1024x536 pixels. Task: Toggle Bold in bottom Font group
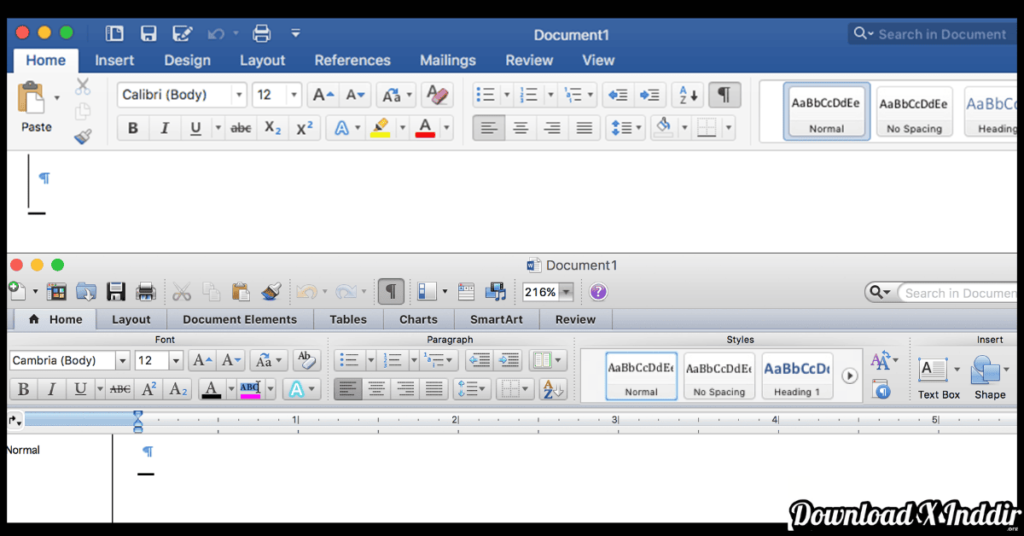pyautogui.click(x=23, y=389)
